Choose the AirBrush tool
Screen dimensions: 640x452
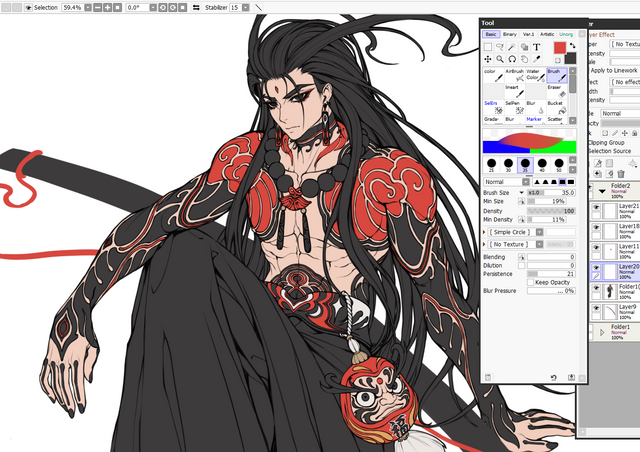coord(514,75)
